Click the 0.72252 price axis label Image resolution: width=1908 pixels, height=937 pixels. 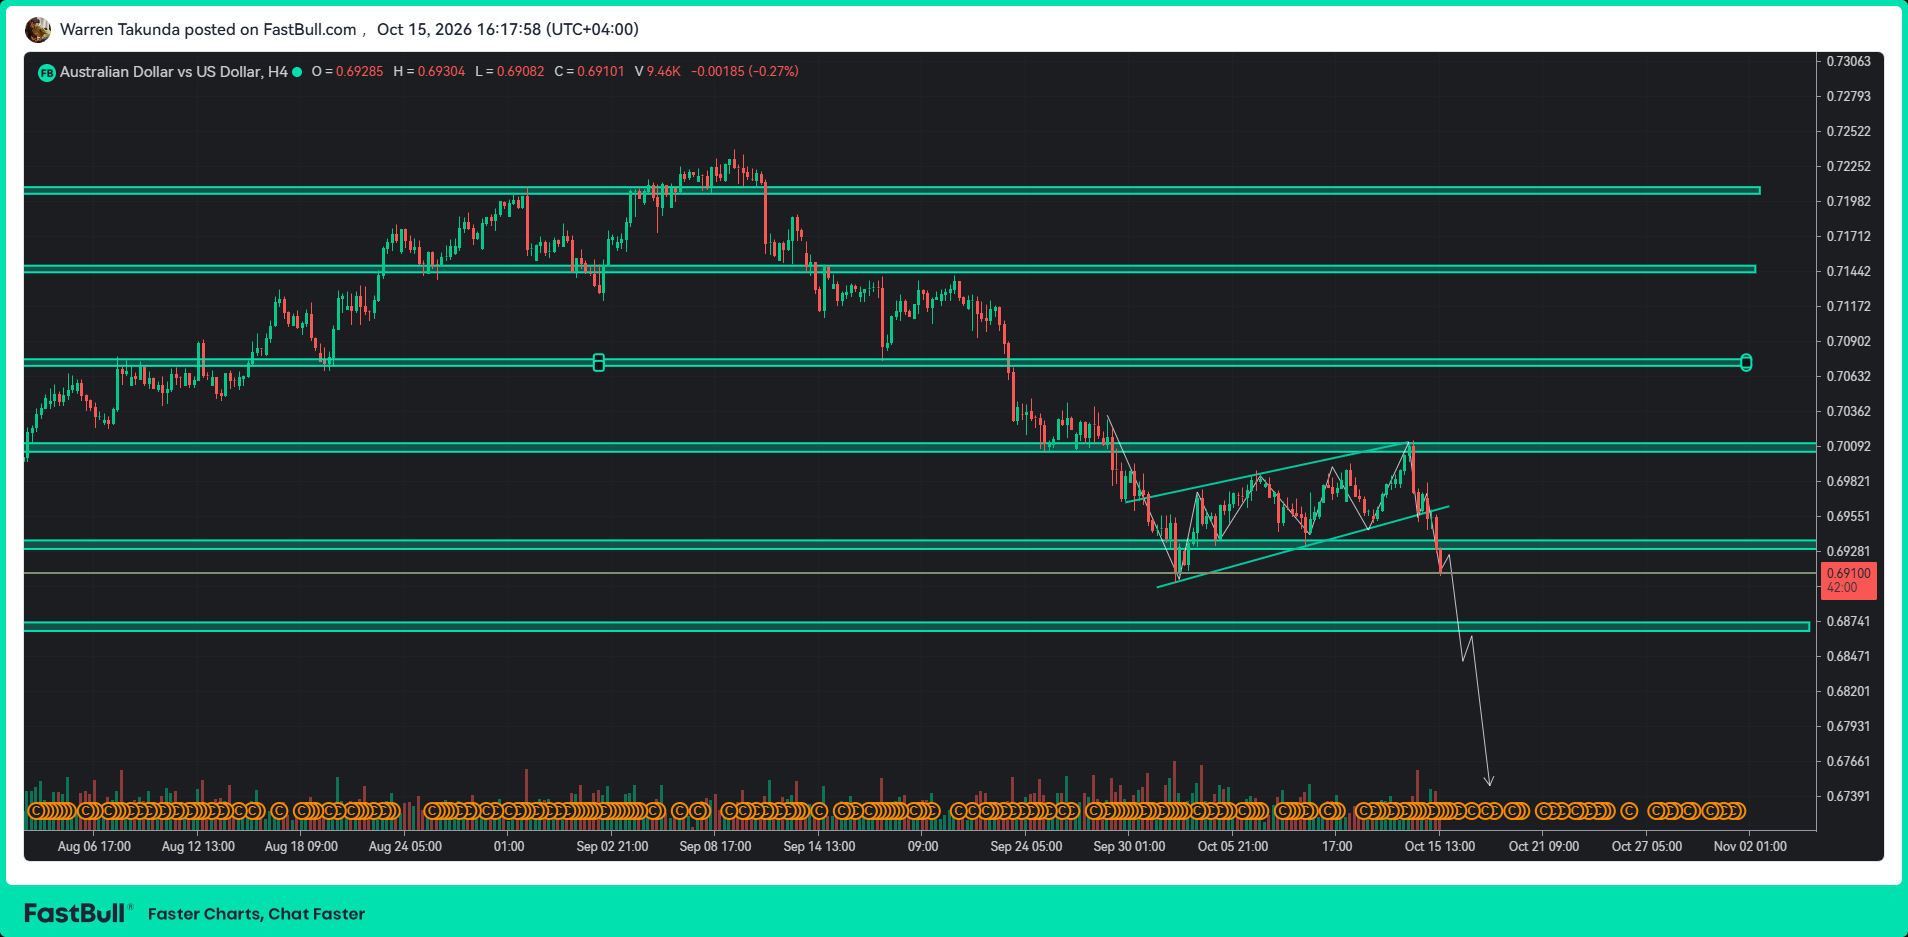[x=1848, y=166]
